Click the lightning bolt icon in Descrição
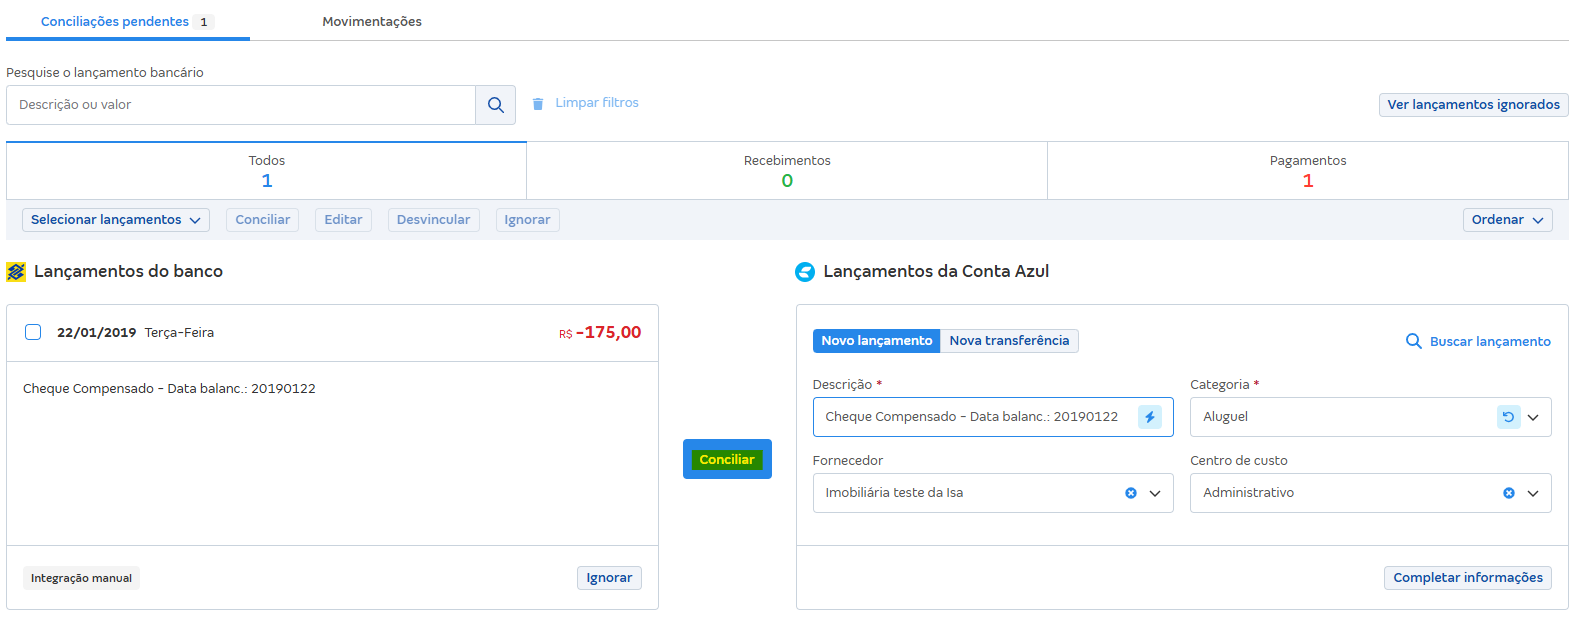This screenshot has width=1576, height=618. tap(1149, 417)
